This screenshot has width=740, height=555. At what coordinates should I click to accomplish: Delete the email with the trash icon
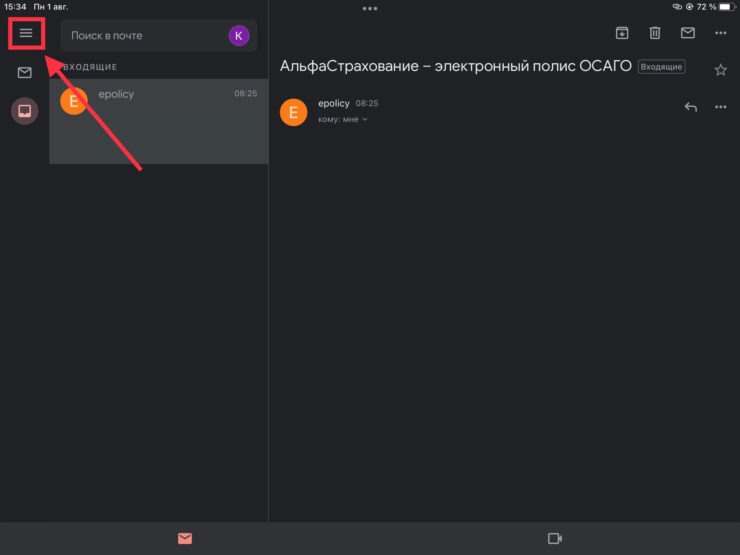click(655, 33)
